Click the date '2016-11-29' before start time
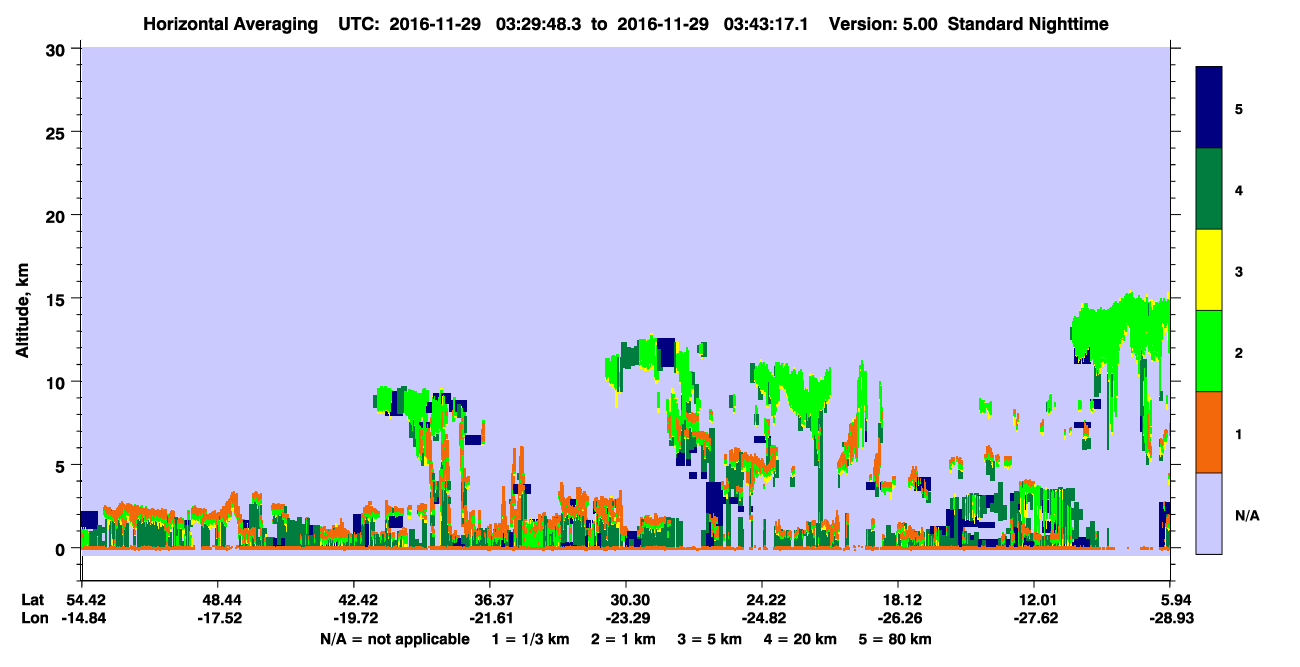This screenshot has width=1300, height=667. click(435, 24)
